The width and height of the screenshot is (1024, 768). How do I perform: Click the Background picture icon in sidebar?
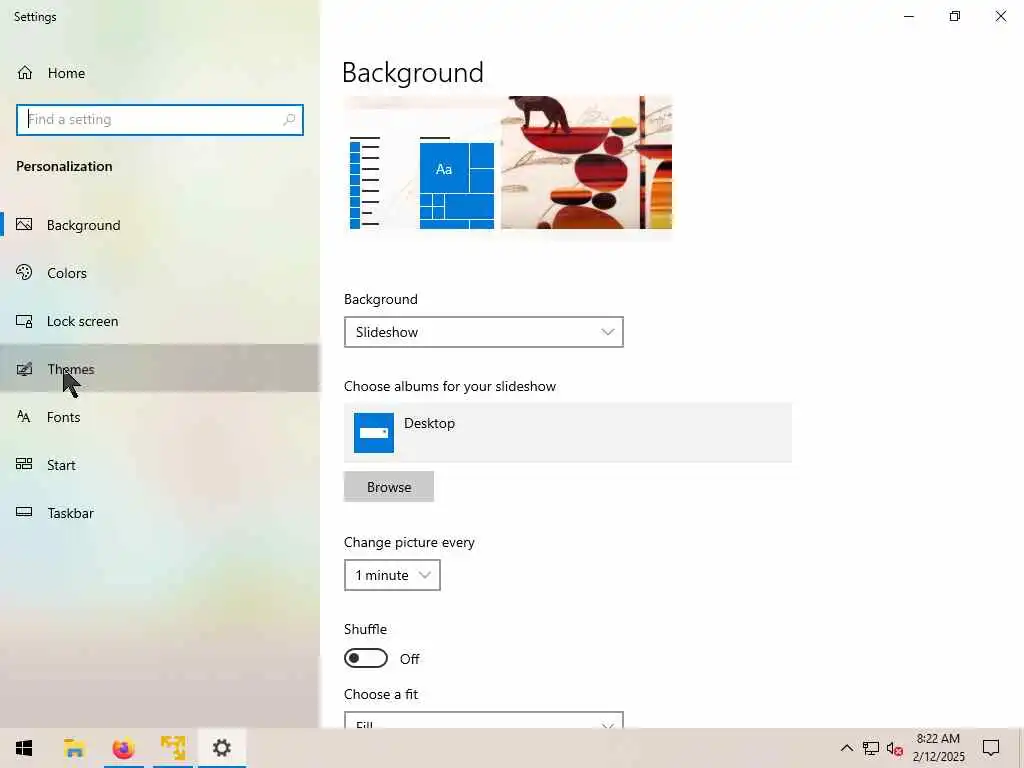(24, 225)
